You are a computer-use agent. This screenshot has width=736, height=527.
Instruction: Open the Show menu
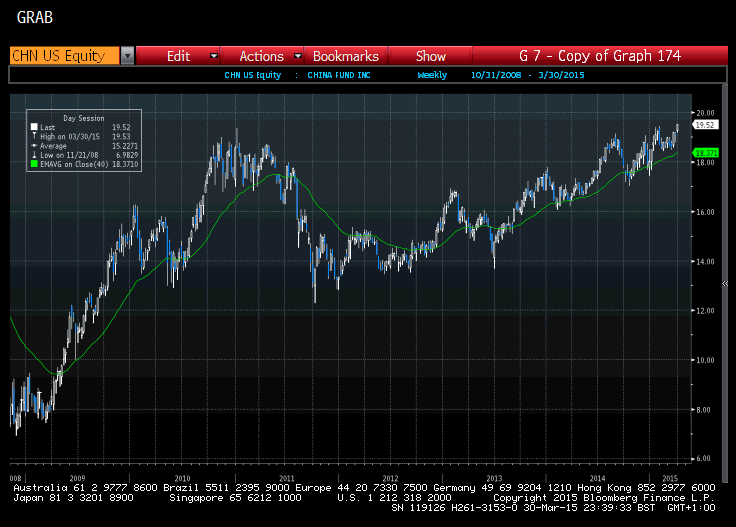(431, 57)
